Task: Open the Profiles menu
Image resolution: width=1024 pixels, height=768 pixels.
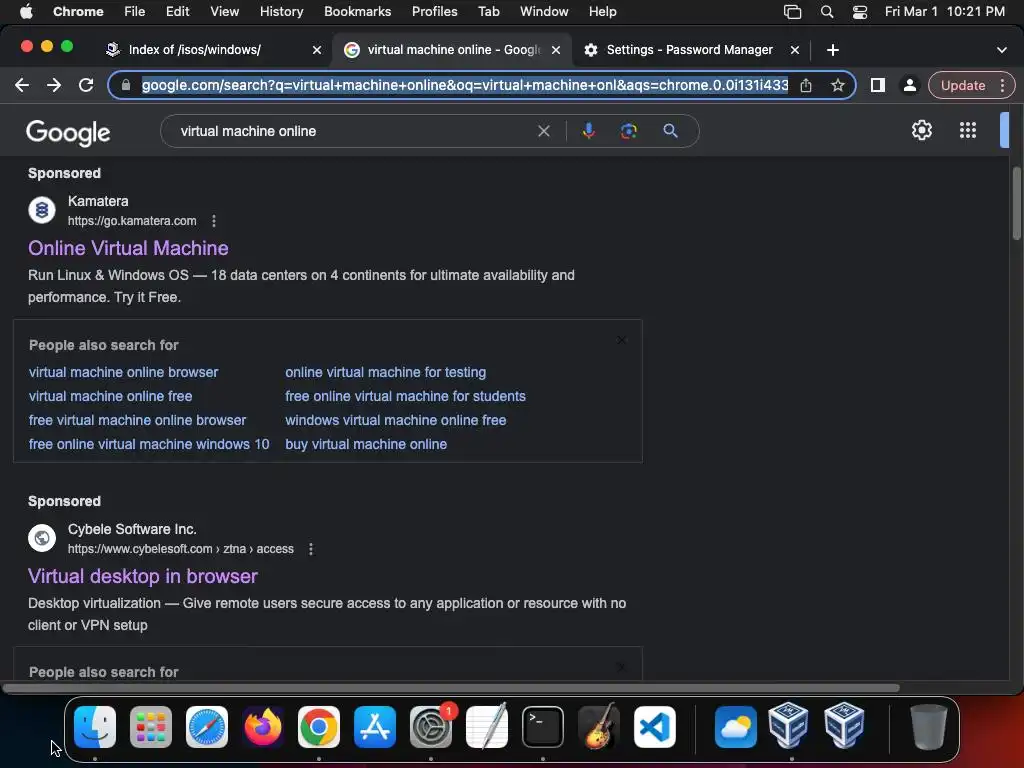Action: click(x=434, y=12)
